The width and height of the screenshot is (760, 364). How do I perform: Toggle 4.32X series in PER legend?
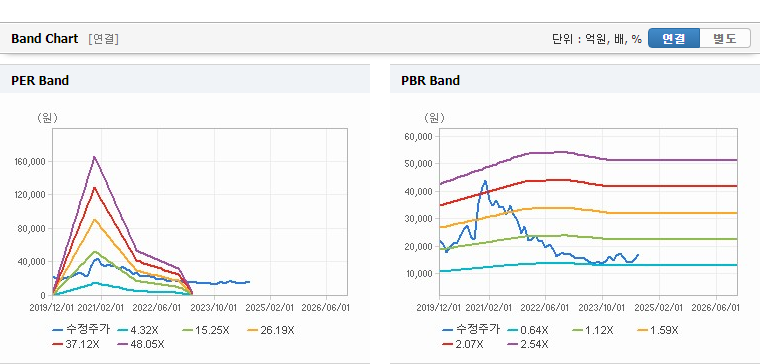(x=139, y=330)
